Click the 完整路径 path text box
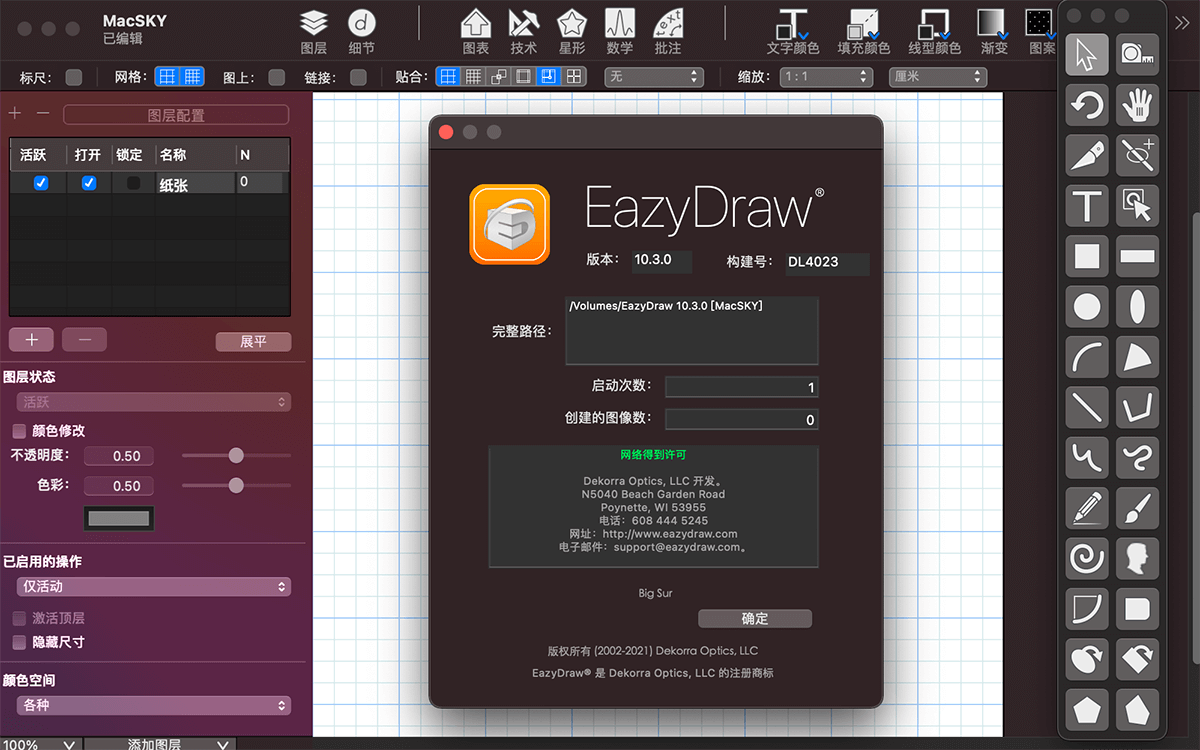 coord(692,331)
